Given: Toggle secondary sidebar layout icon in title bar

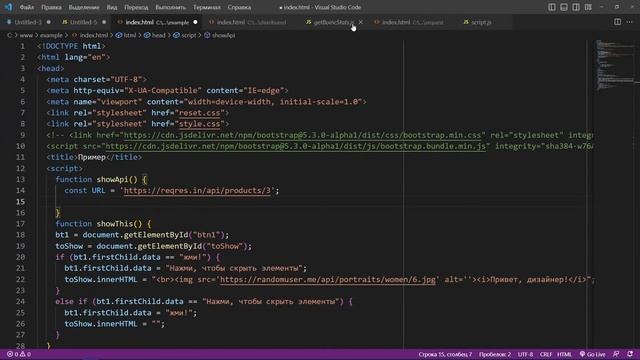Looking at the screenshot, I should point(576,7).
